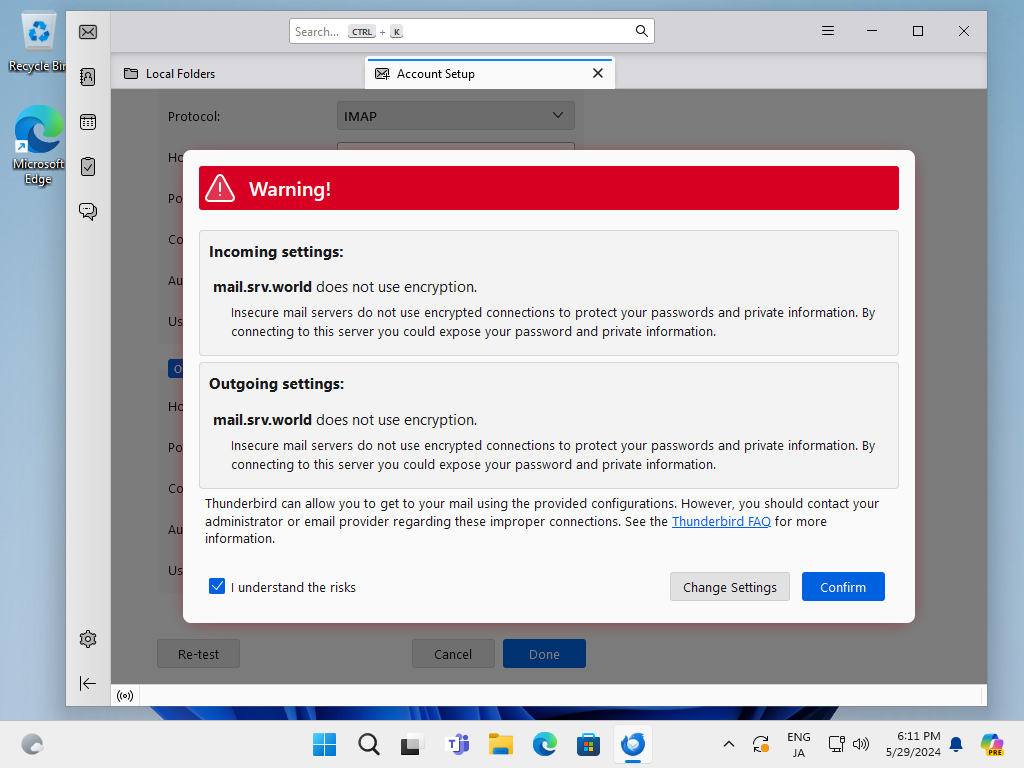Open the Thunderbird FAQ link
1024x768 pixels.
click(721, 521)
